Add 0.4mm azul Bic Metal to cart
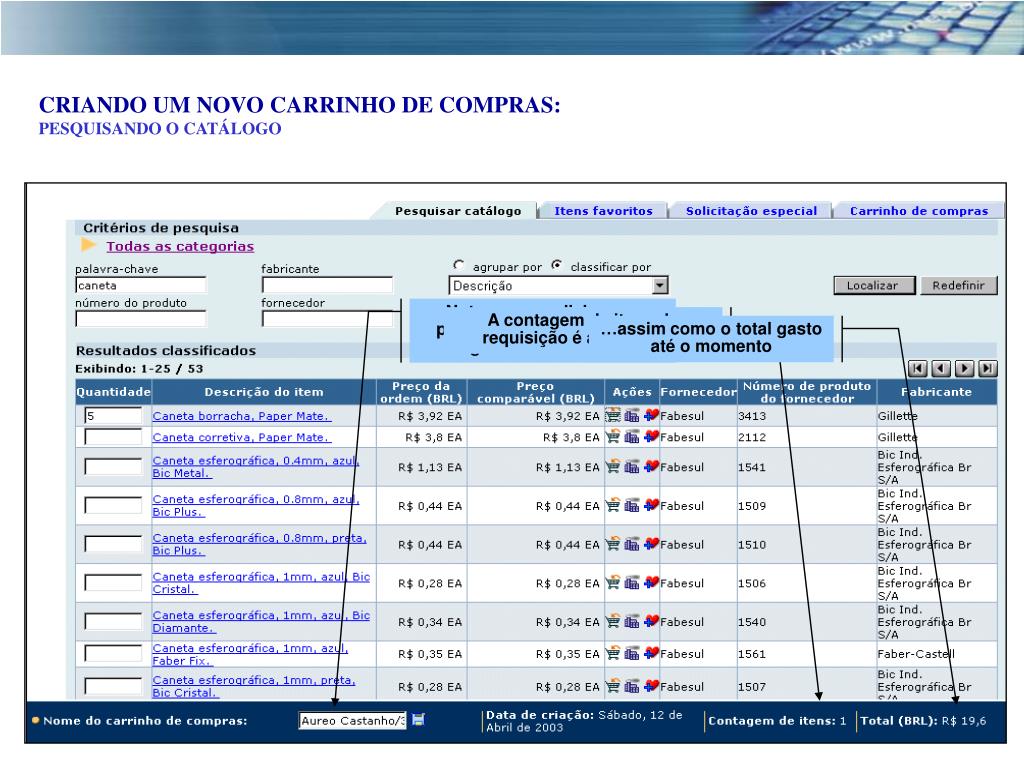The height and width of the screenshot is (768, 1024). (x=613, y=467)
